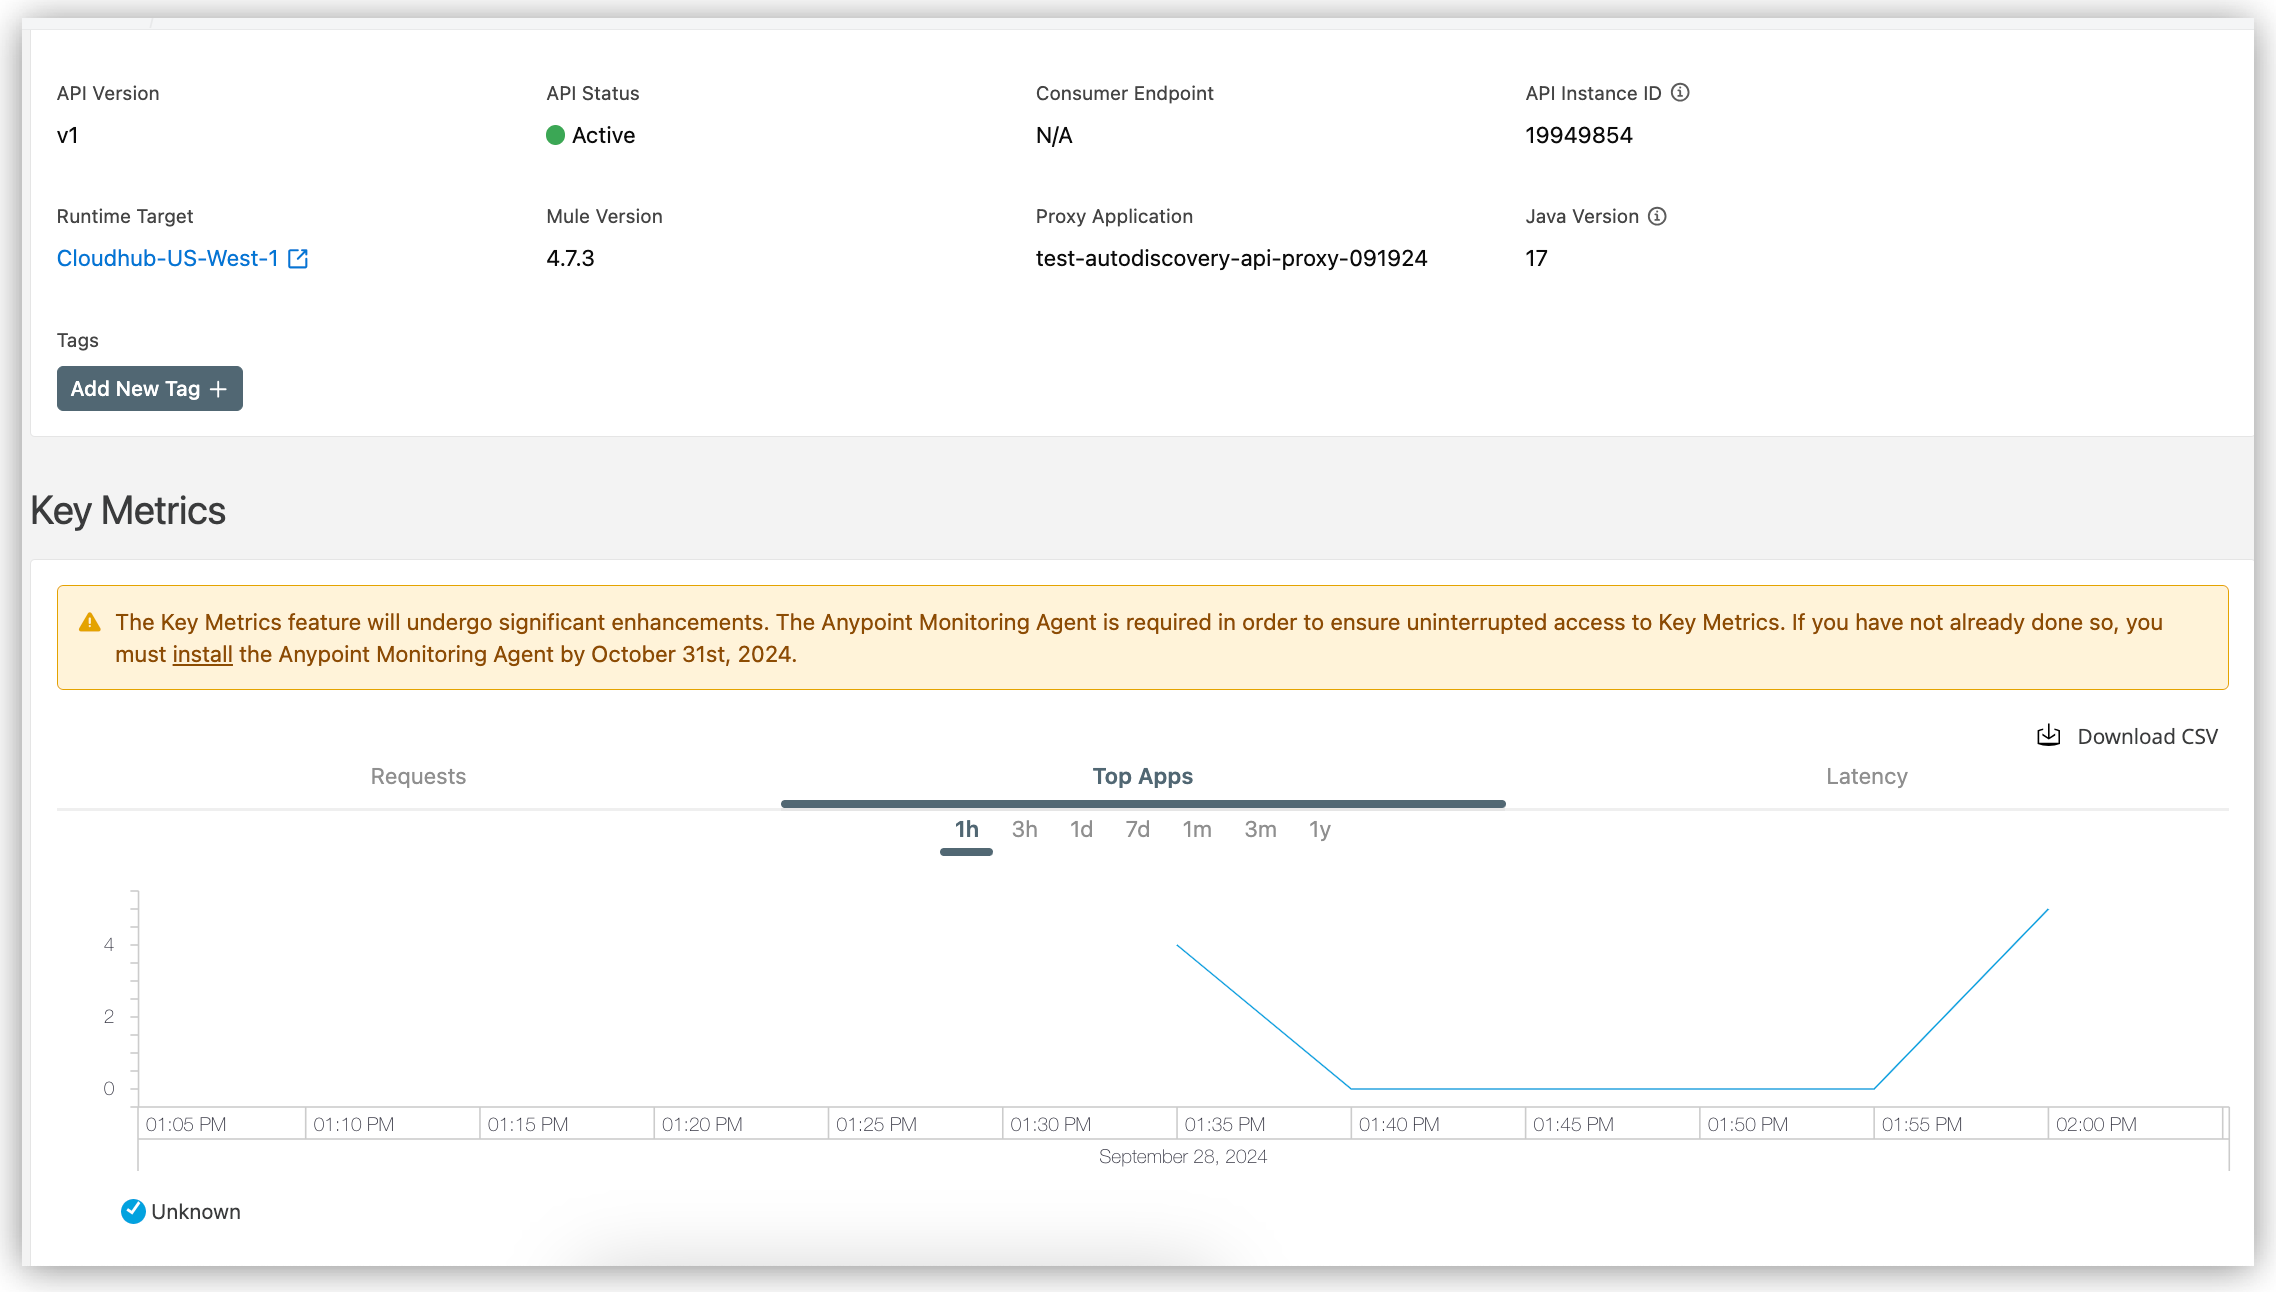
Task: Switch to the Requests tab
Action: point(418,776)
